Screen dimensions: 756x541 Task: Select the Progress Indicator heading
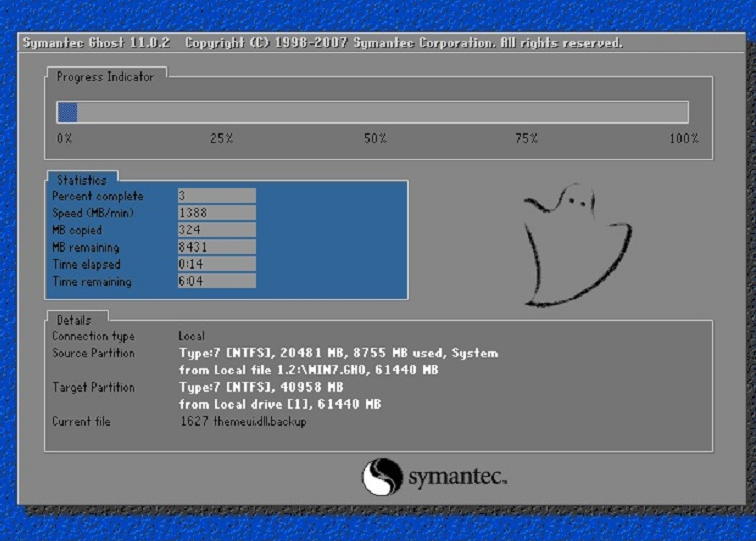click(105, 77)
